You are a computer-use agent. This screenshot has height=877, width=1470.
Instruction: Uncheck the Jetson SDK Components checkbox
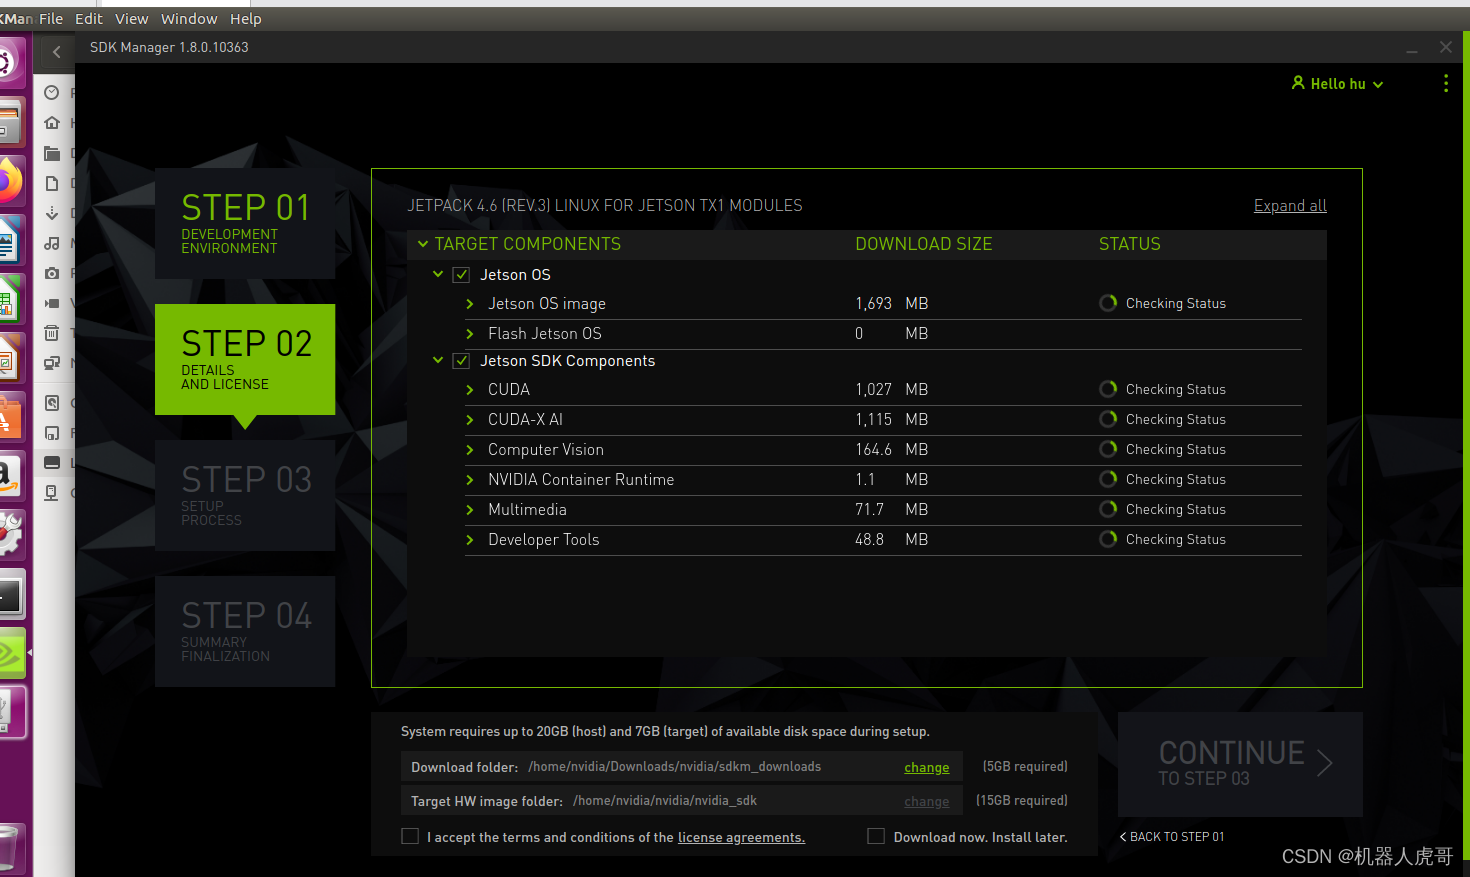pyautogui.click(x=461, y=360)
